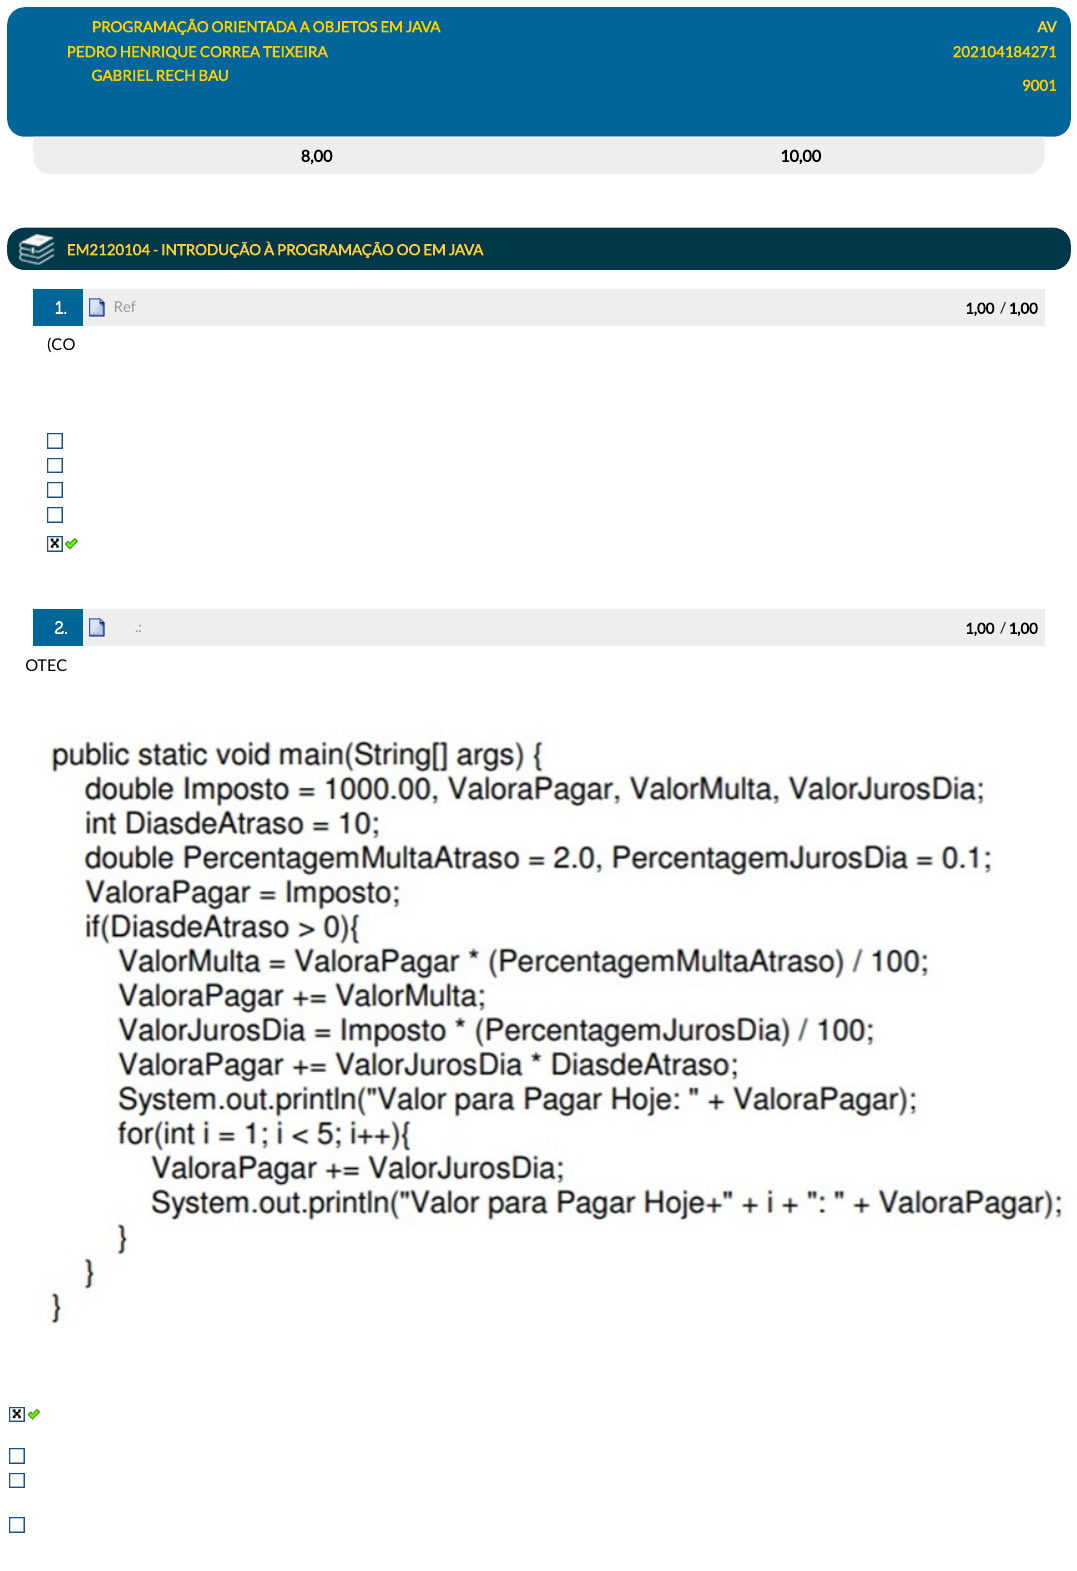1077x1571 pixels.
Task: Click the document icon beside question 2
Action: pos(97,627)
